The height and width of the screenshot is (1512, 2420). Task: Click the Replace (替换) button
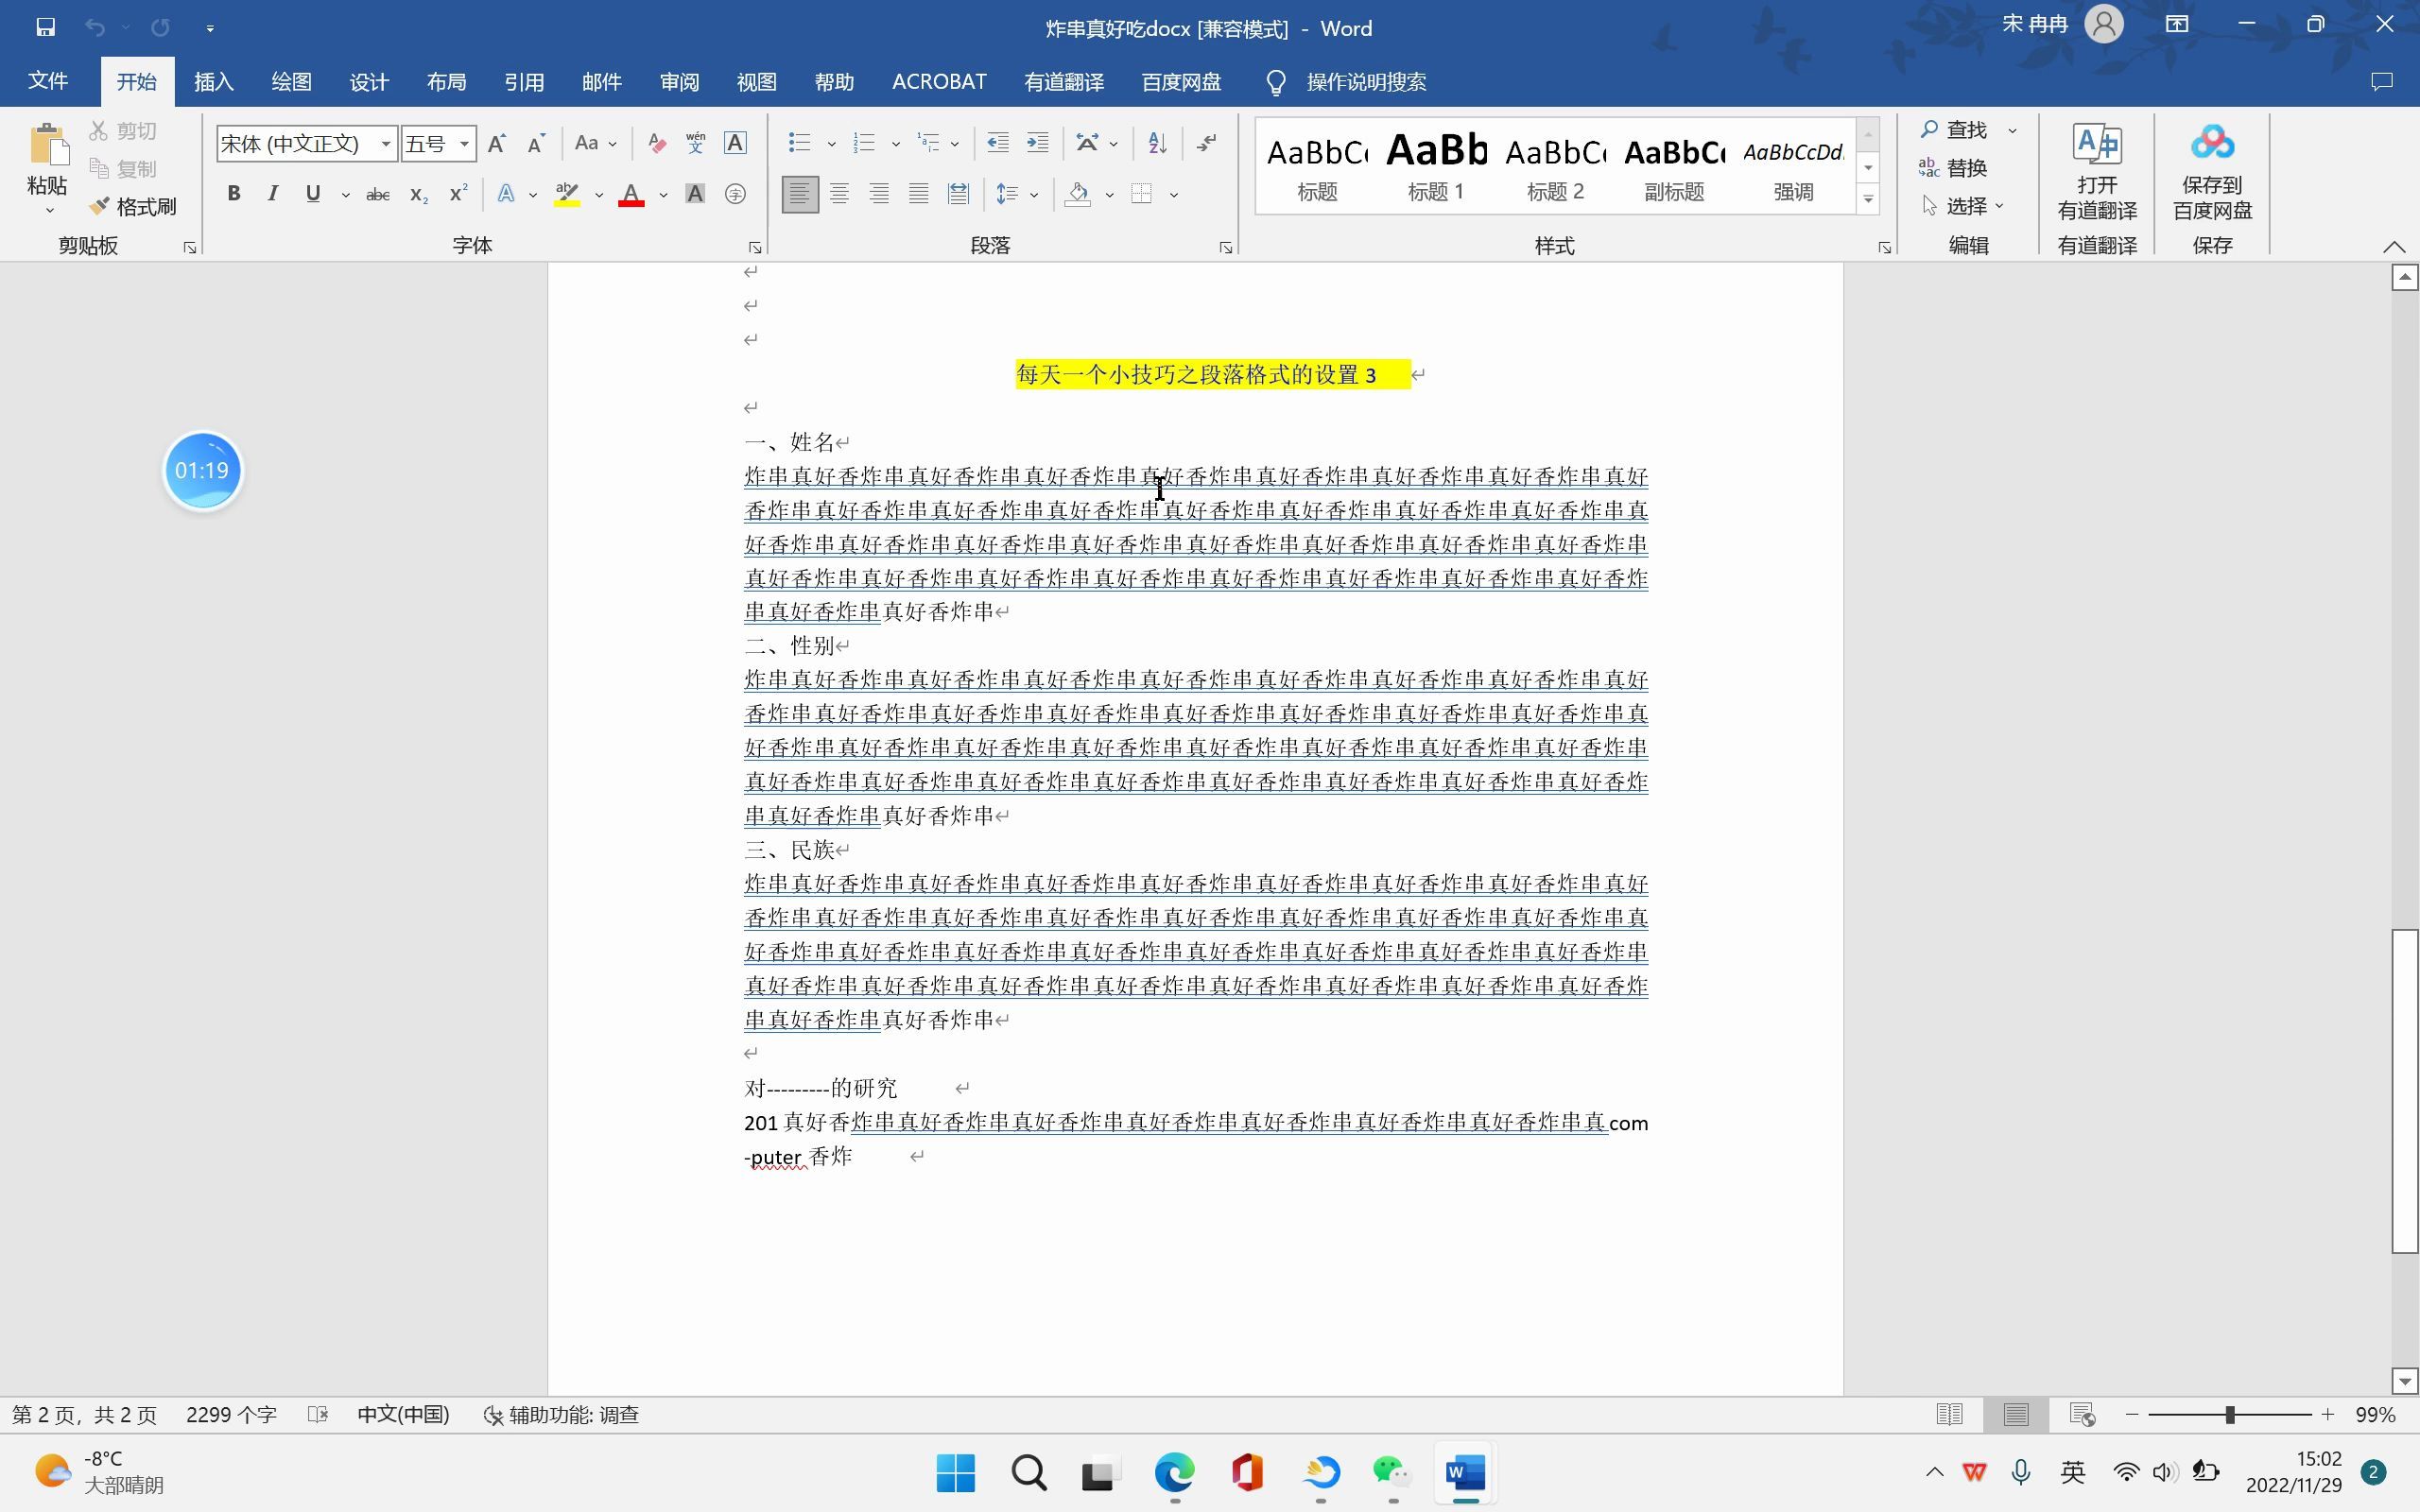pos(1954,168)
